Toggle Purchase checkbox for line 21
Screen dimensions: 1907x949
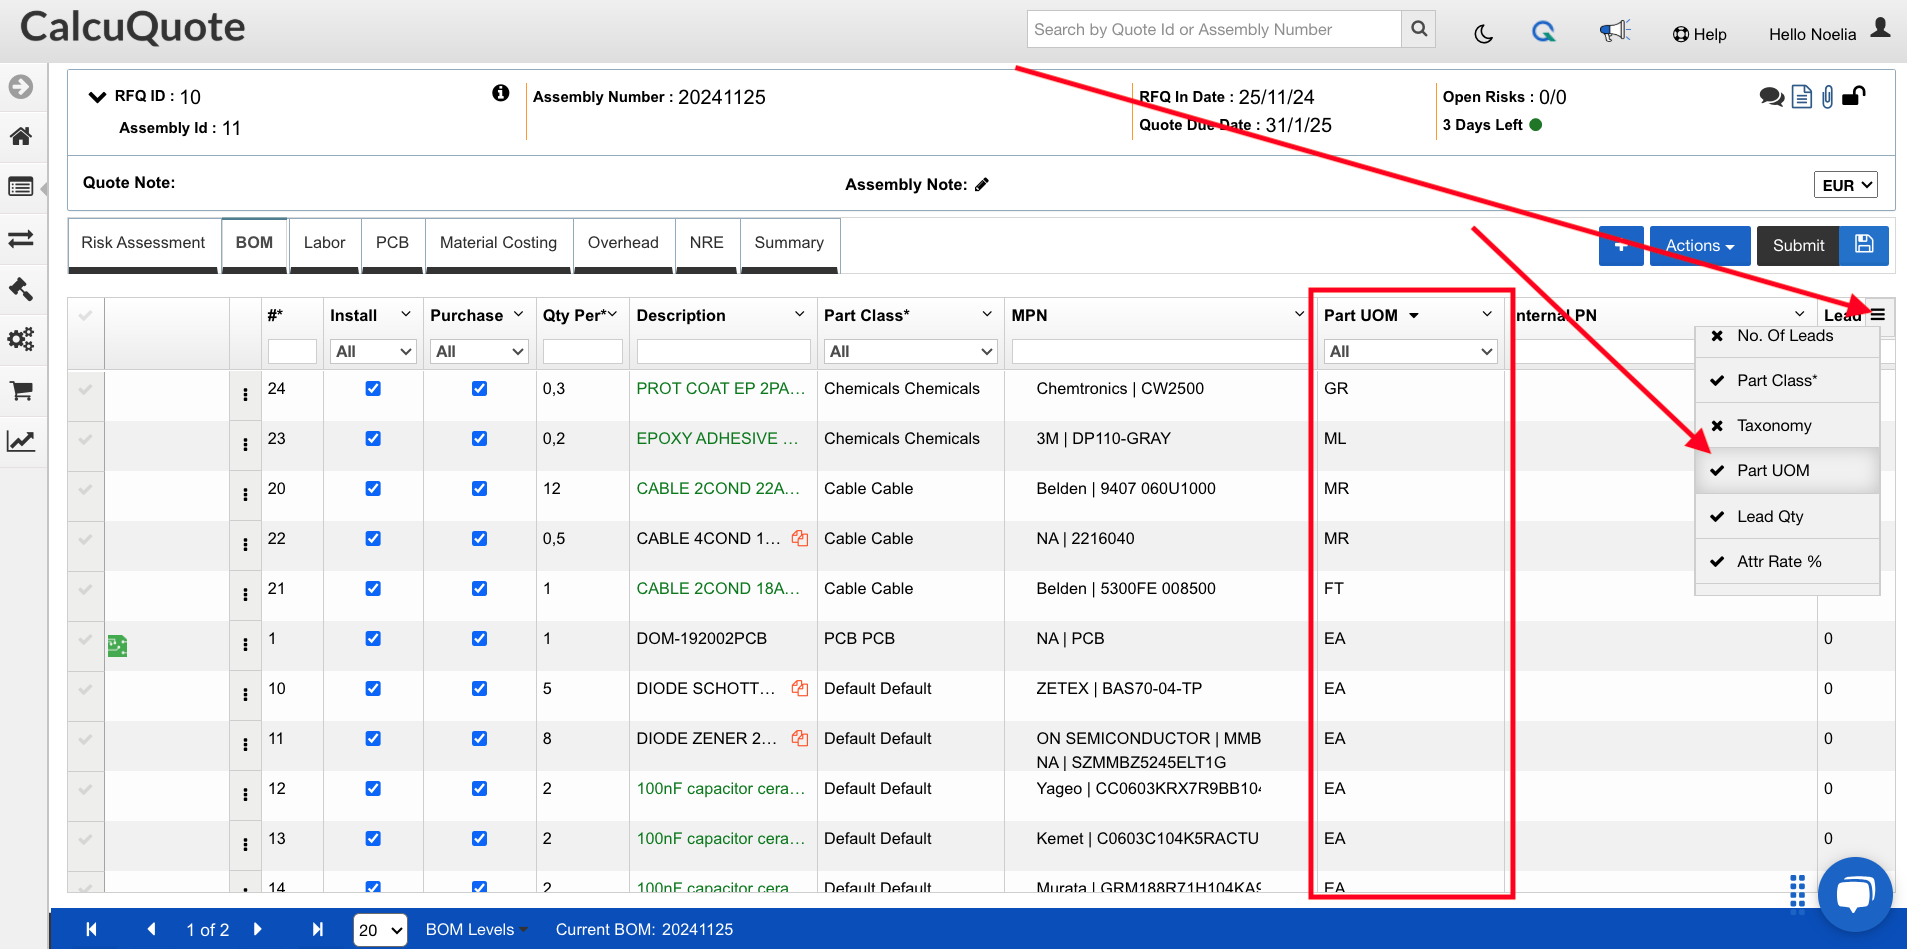click(x=480, y=588)
